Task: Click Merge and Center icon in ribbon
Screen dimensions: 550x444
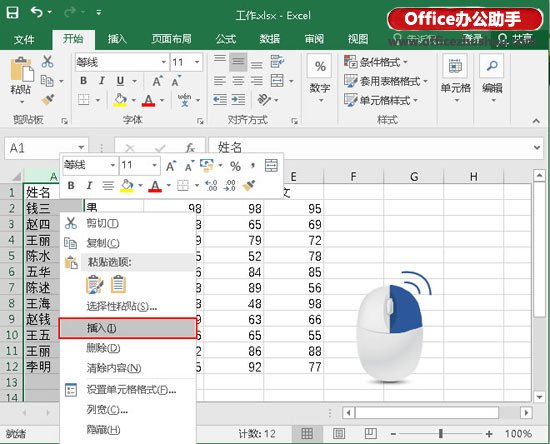Action: (277, 81)
